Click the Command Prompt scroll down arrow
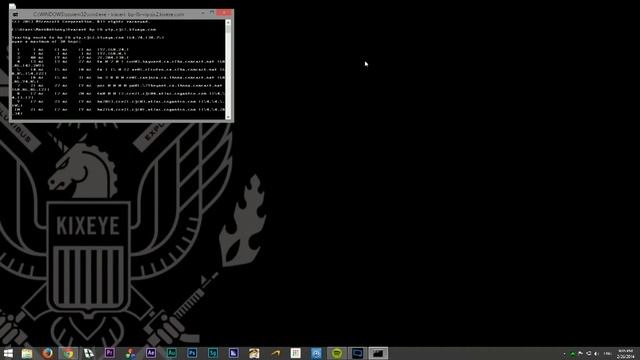Viewport: 640px width, 360px height. 228,117
